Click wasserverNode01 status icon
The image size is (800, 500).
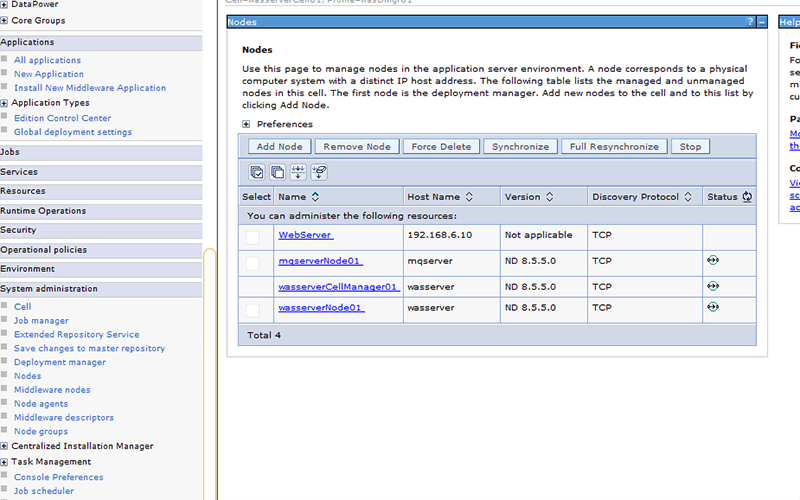[x=713, y=307]
